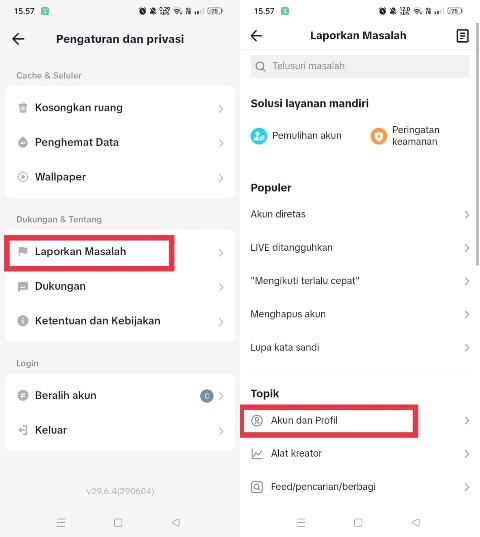Open the report history document icon
Image resolution: width=480 pixels, height=537 pixels.
click(462, 36)
